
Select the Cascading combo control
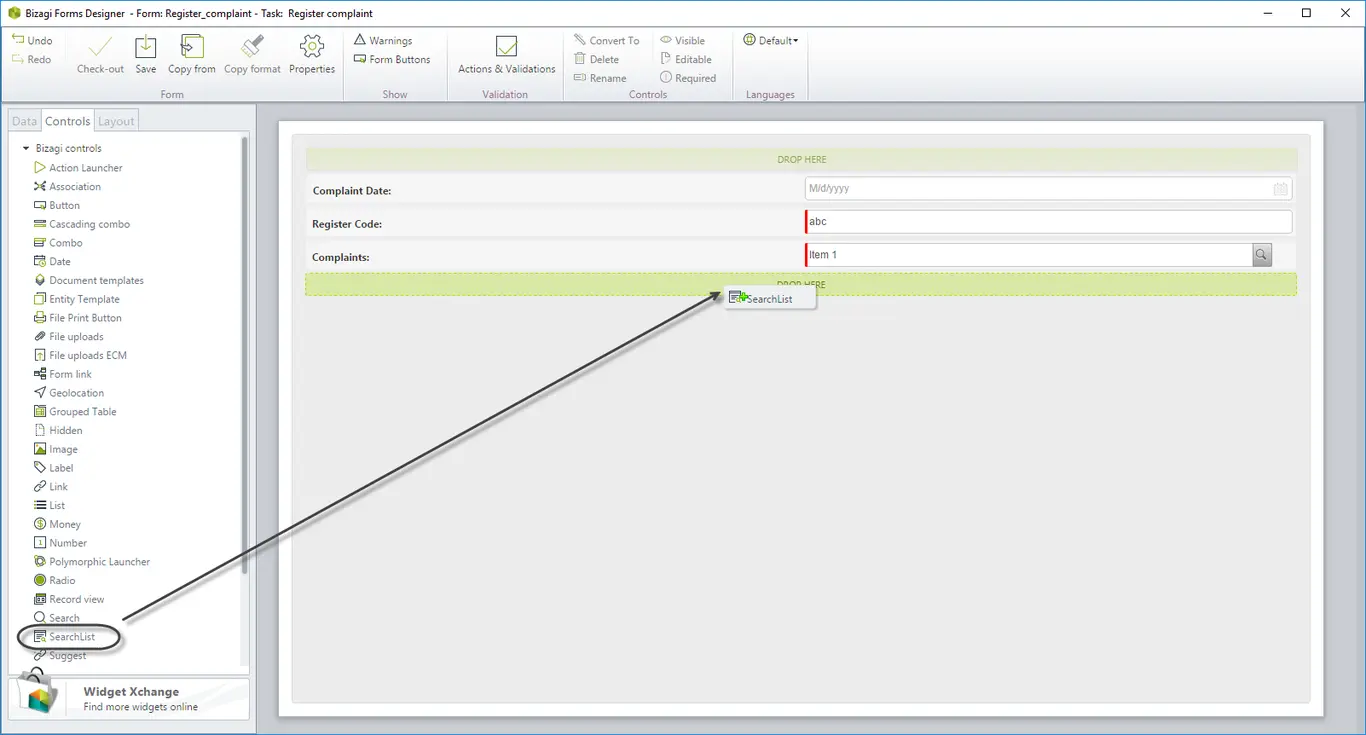click(82, 224)
